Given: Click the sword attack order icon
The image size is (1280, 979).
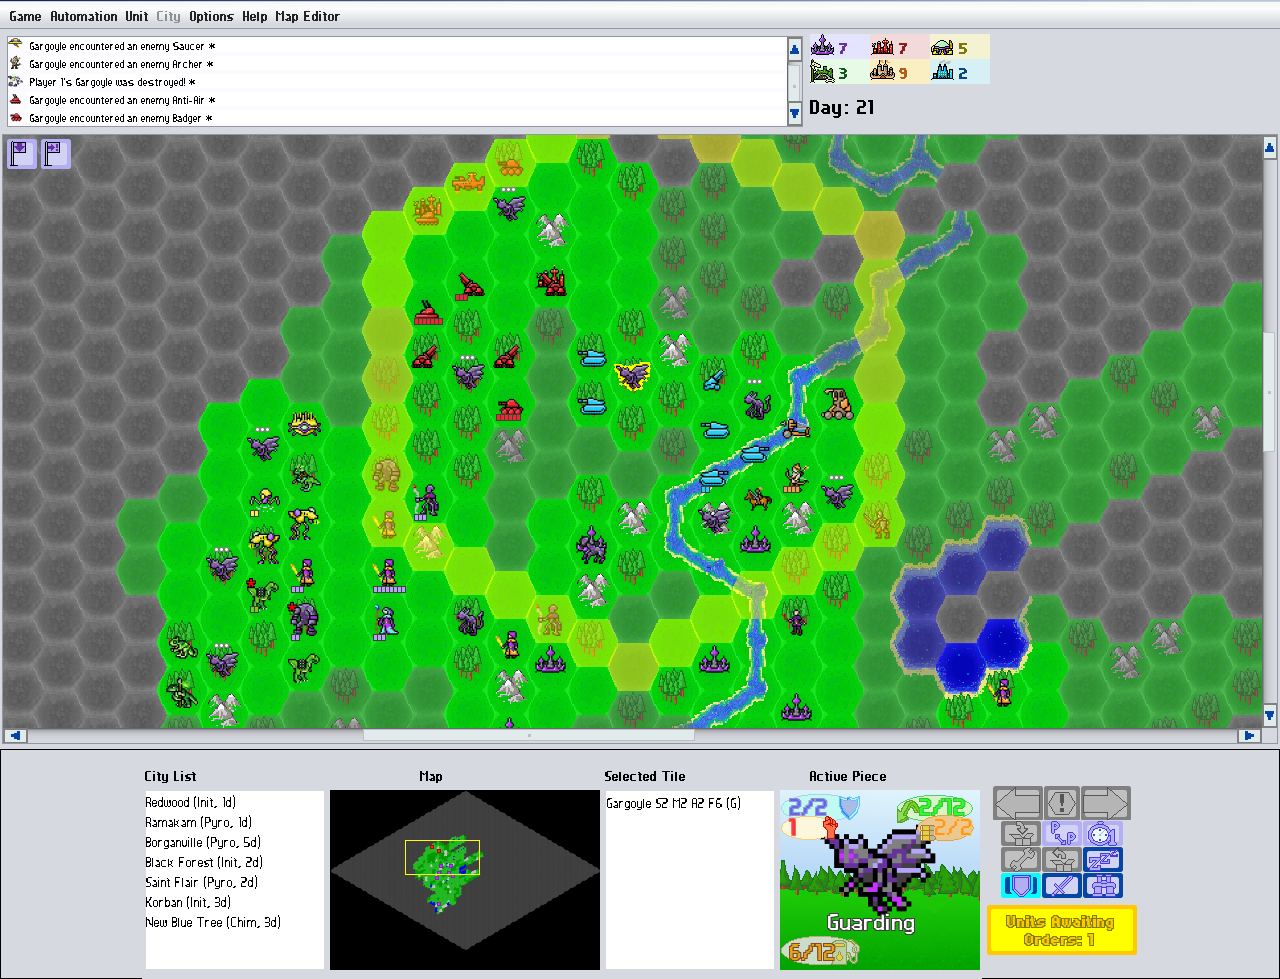Looking at the screenshot, I should (x=1062, y=886).
